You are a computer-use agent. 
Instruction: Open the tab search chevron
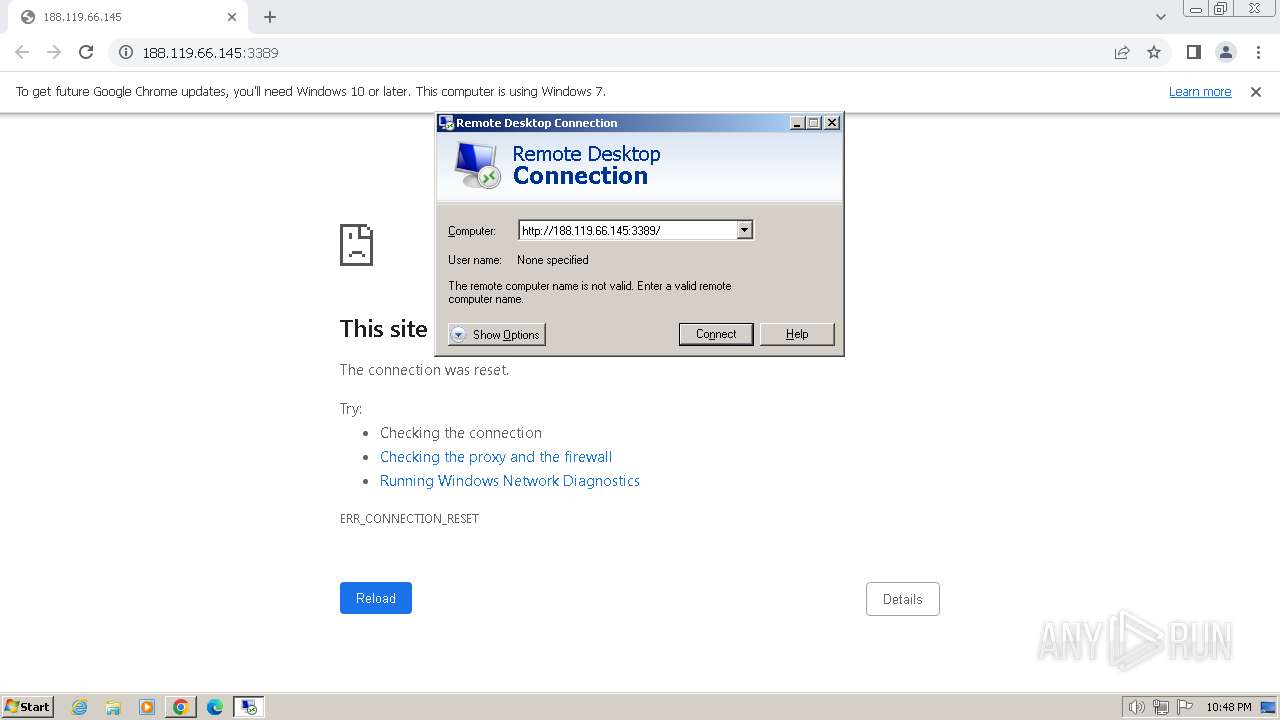point(1160,17)
